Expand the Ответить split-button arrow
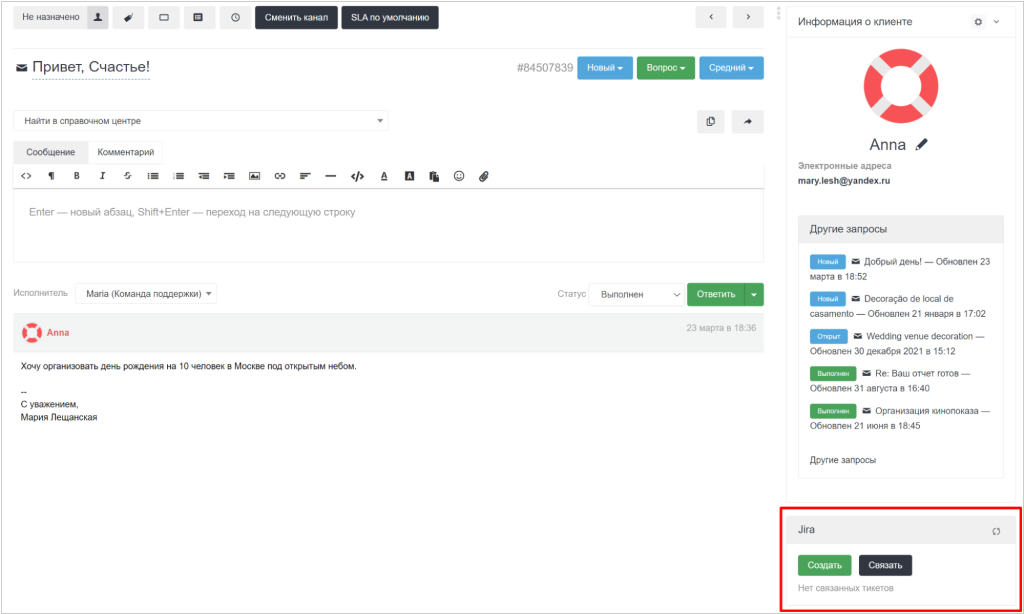The width and height of the screenshot is (1024, 614). (x=754, y=295)
